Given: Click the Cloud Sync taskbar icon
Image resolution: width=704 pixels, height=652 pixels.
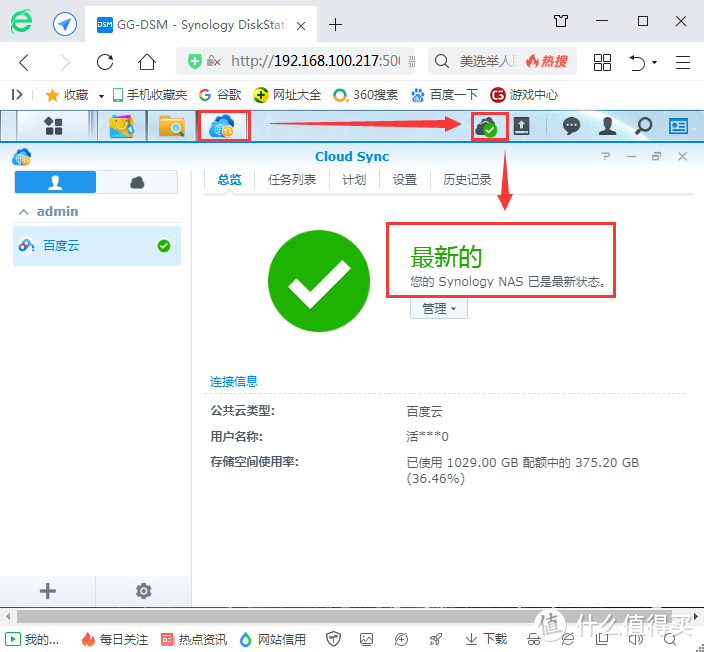Looking at the screenshot, I should pos(224,126).
